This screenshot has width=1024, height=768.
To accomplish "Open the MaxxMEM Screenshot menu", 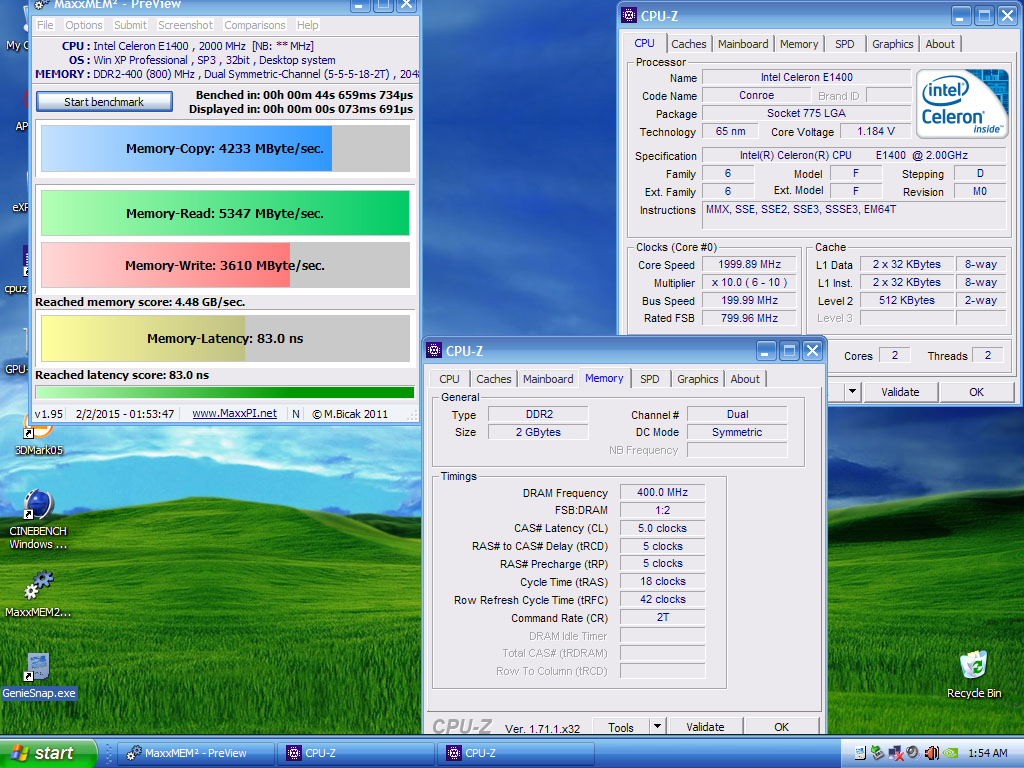I will [x=185, y=25].
